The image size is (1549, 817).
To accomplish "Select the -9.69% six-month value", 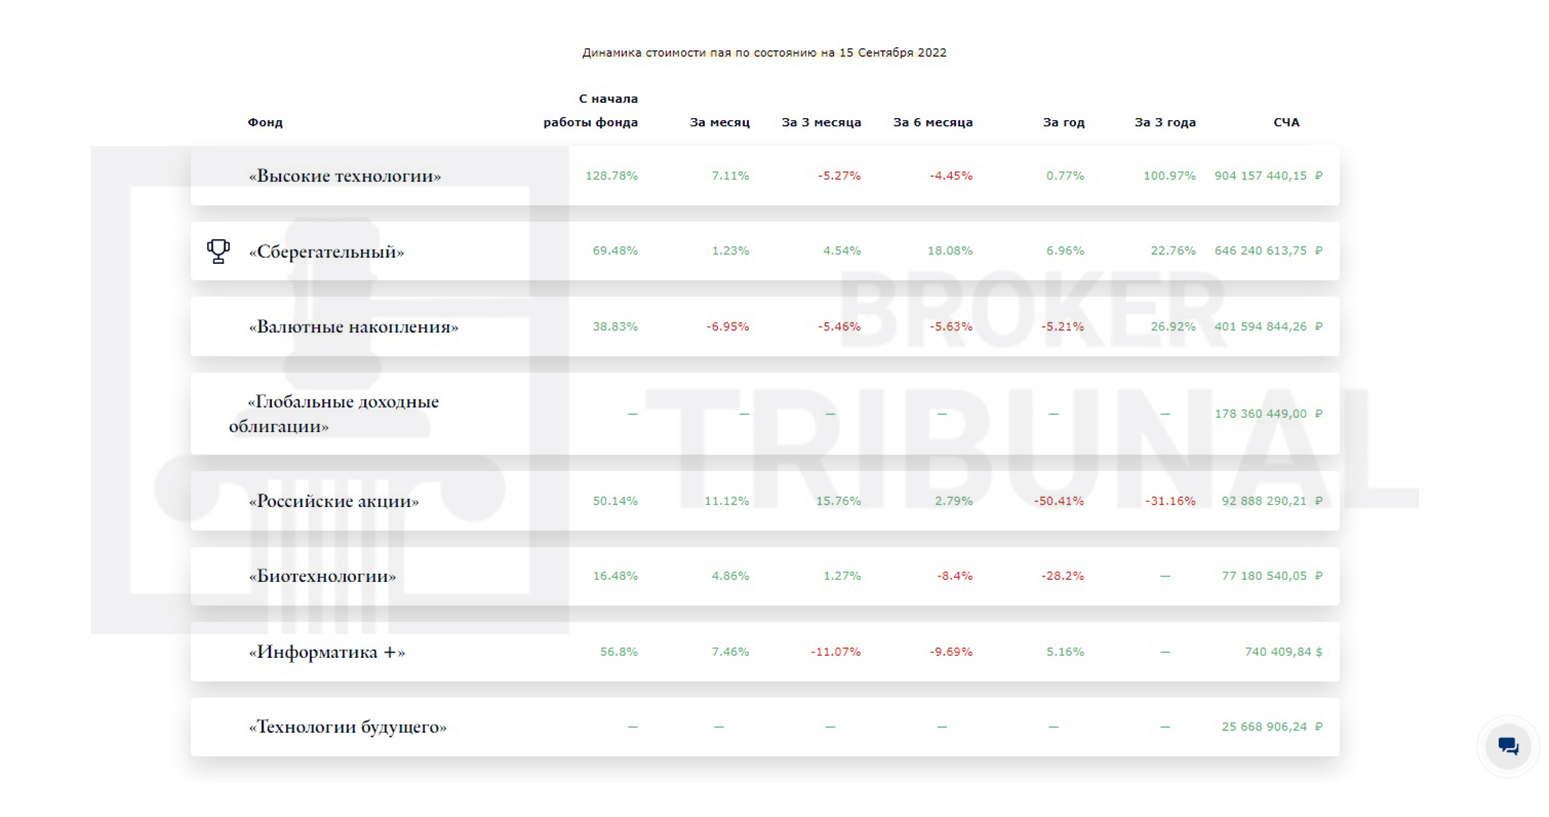I will (951, 652).
